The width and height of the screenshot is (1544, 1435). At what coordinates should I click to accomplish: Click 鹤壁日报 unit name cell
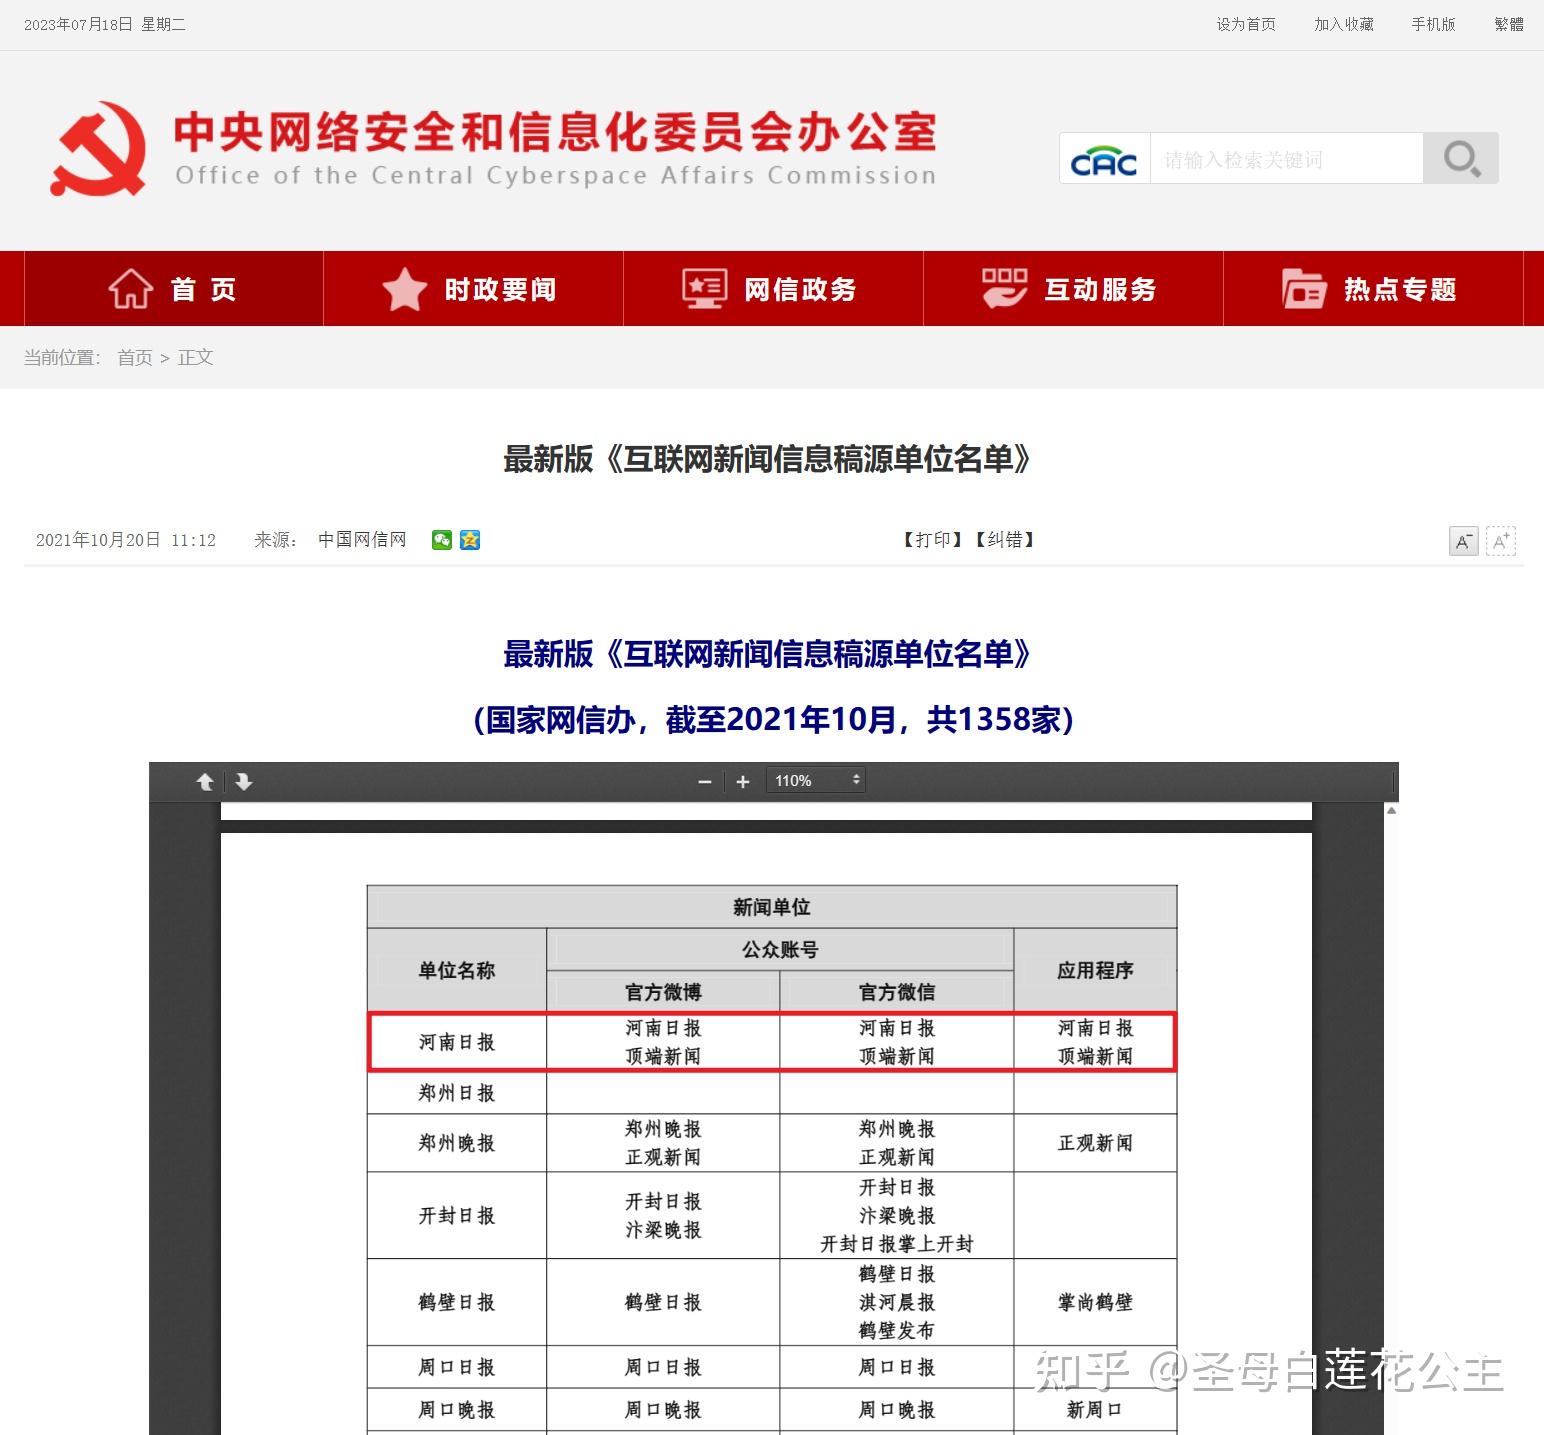click(x=457, y=1302)
